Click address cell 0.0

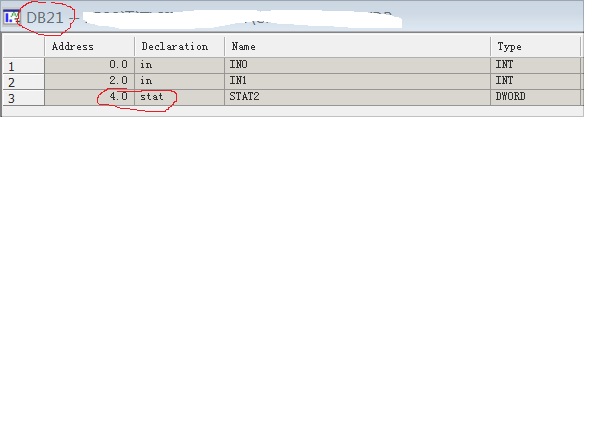pyautogui.click(x=89, y=65)
